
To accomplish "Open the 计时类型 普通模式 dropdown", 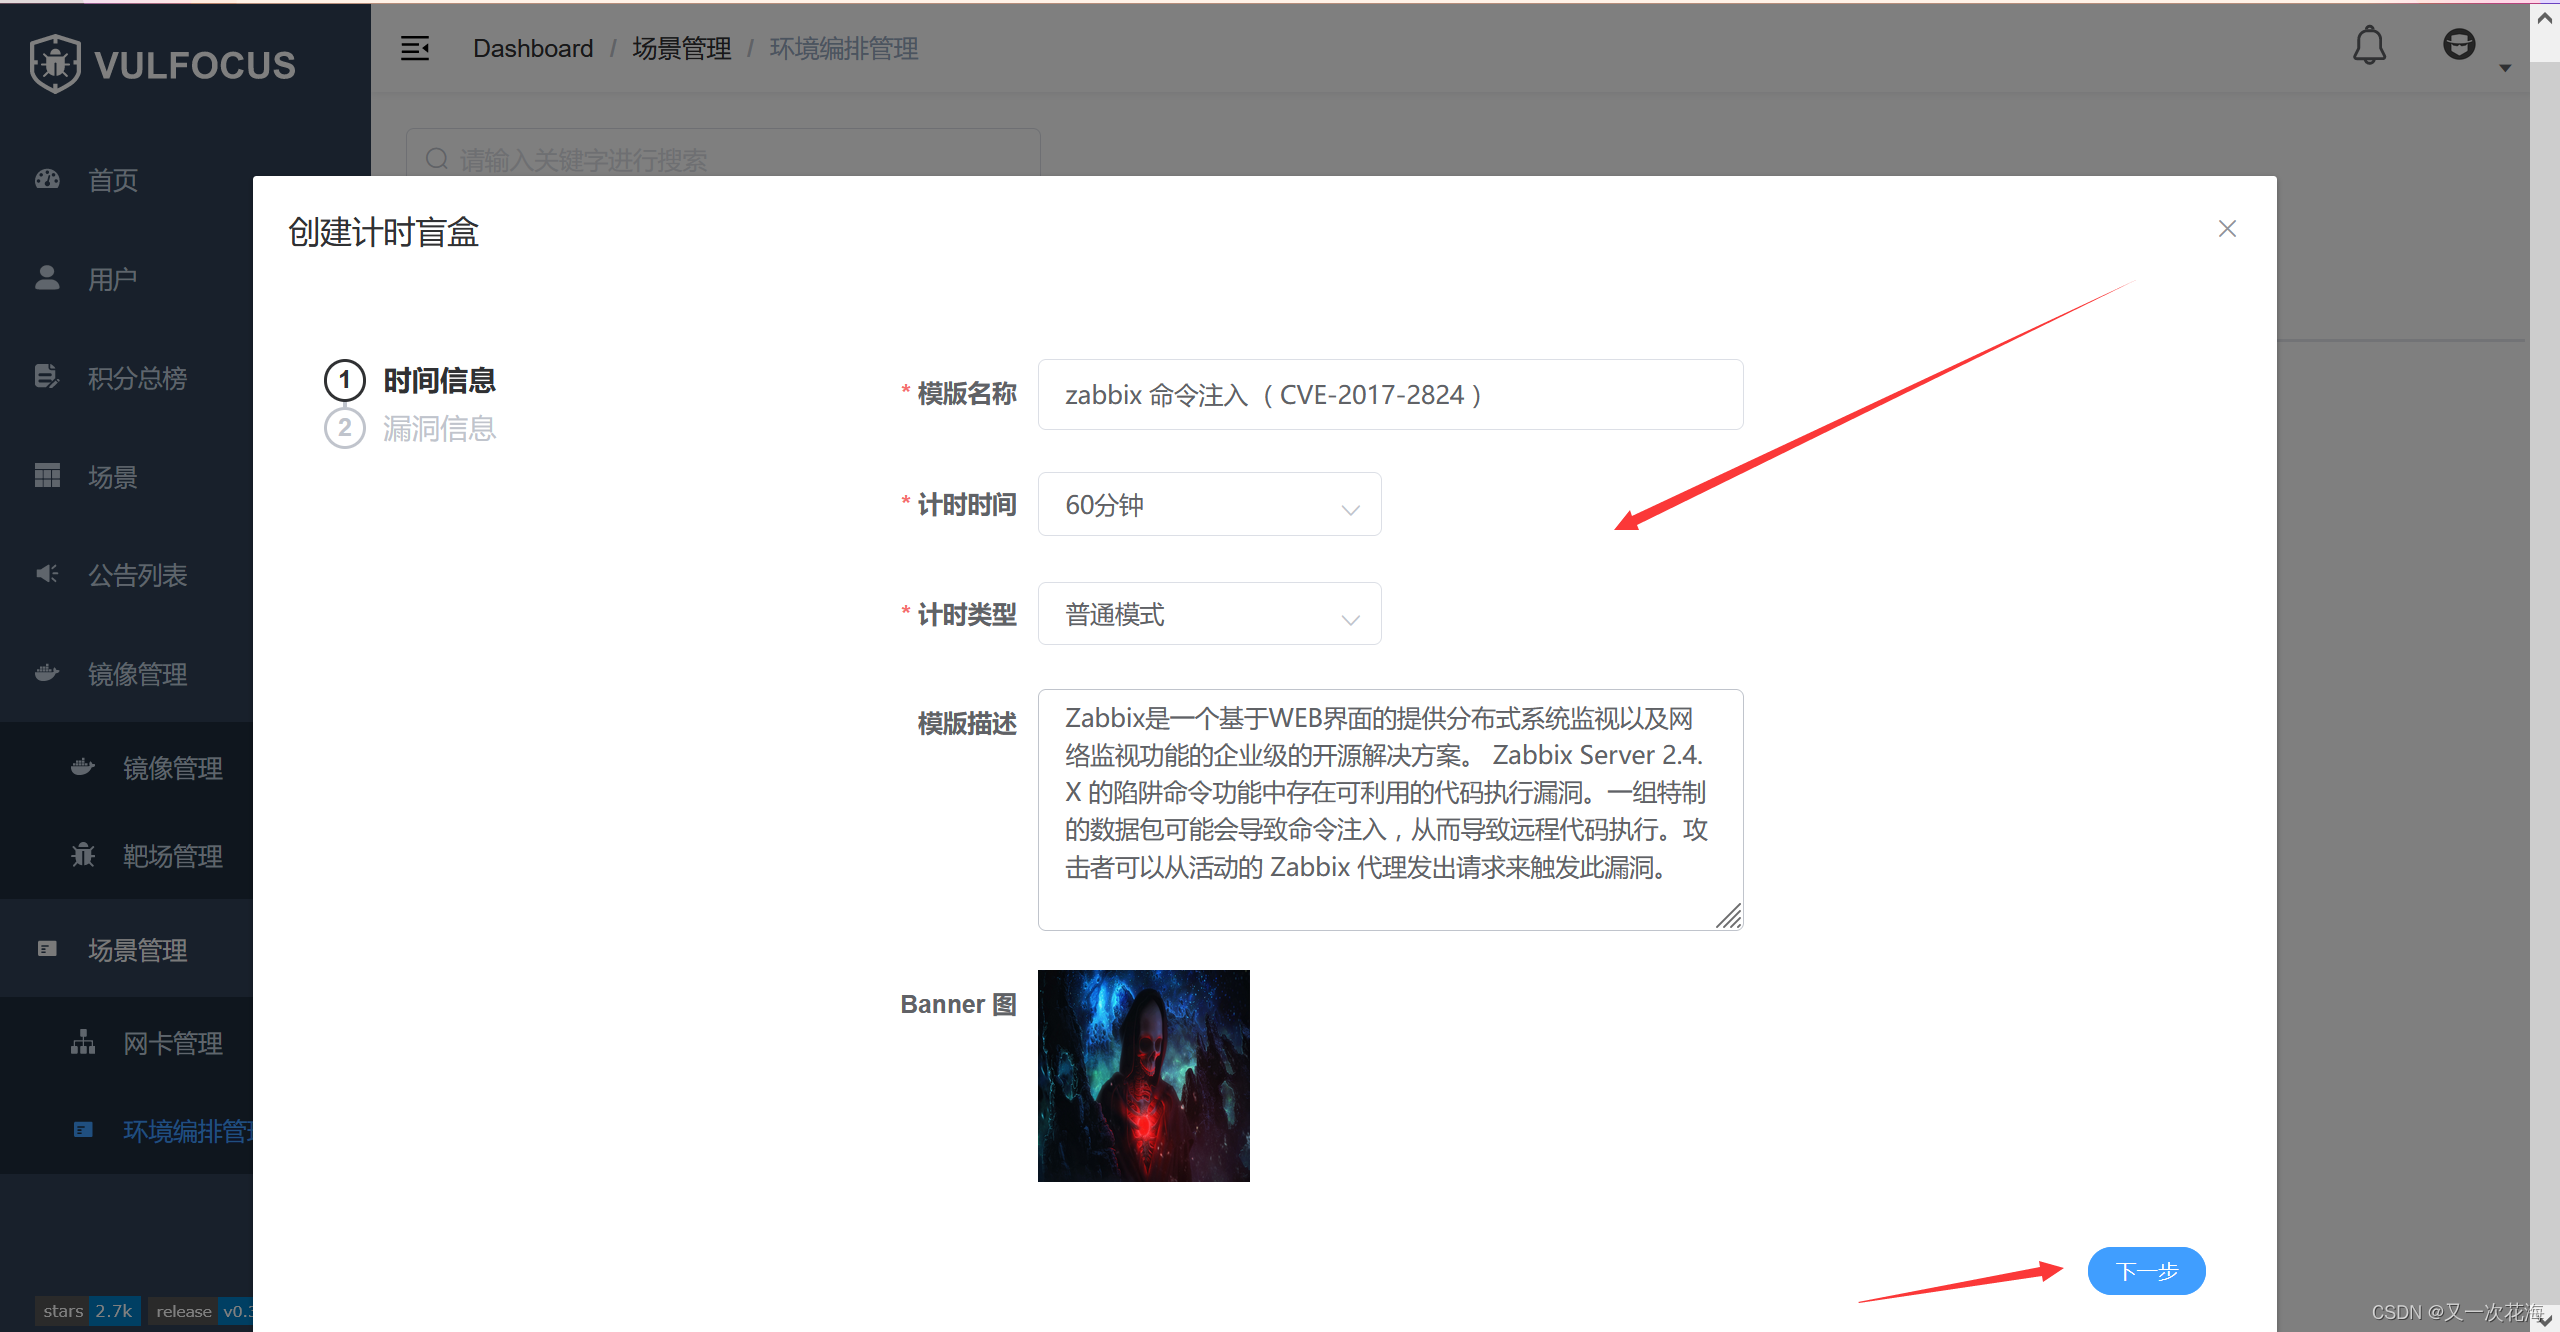I will click(x=1209, y=614).
